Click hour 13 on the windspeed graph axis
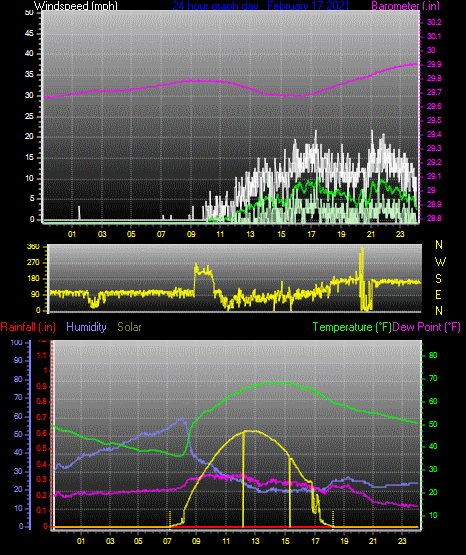 (251, 234)
